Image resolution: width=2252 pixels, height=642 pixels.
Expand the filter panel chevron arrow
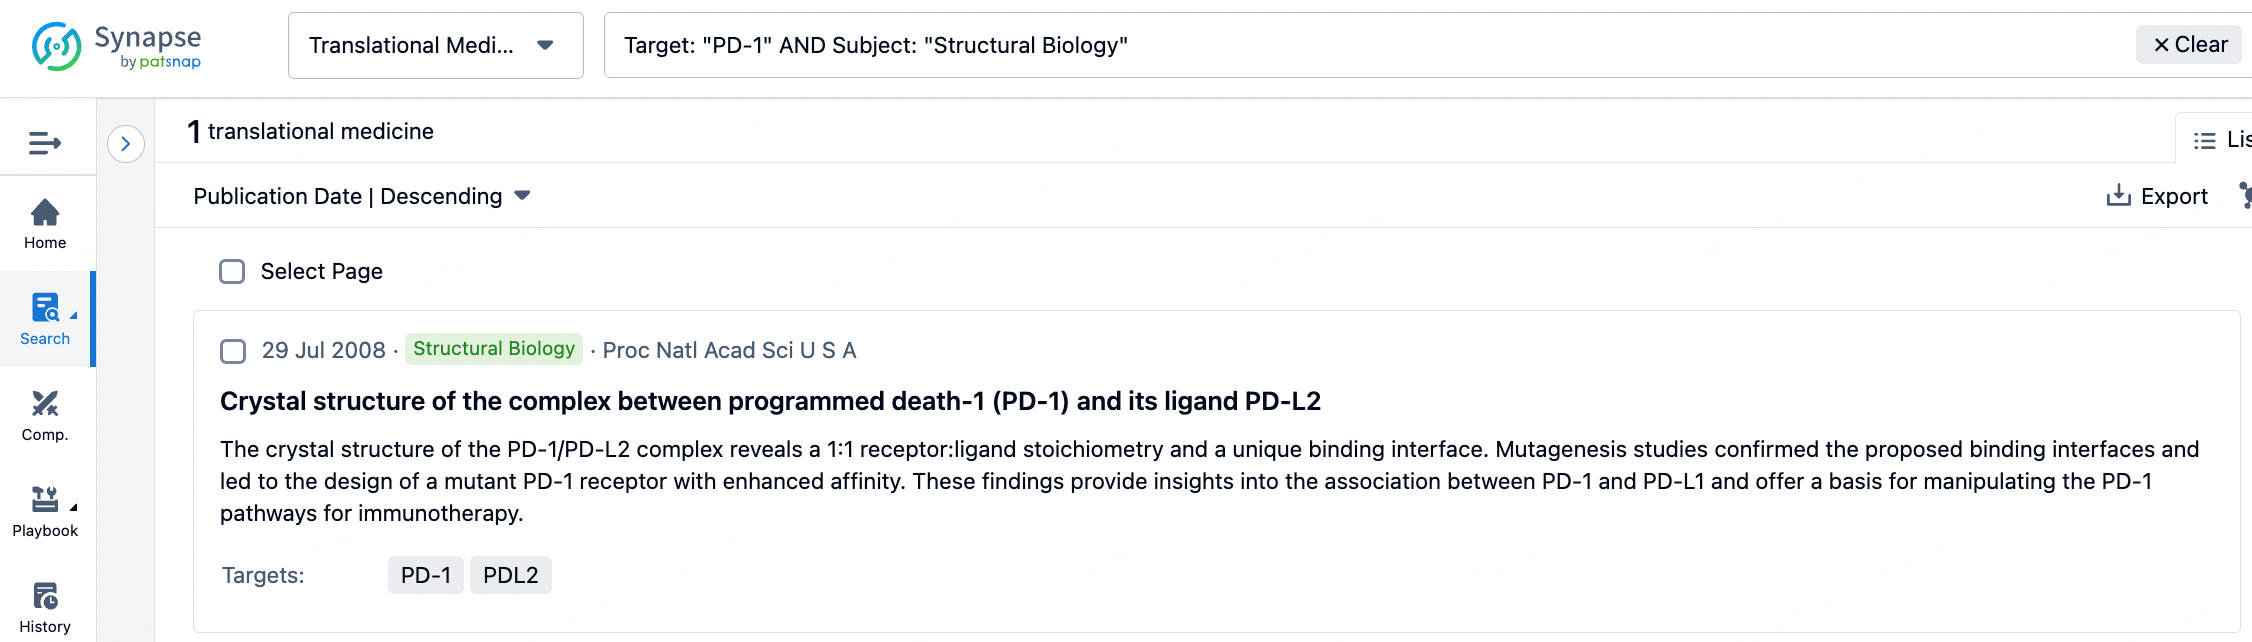pos(126,144)
